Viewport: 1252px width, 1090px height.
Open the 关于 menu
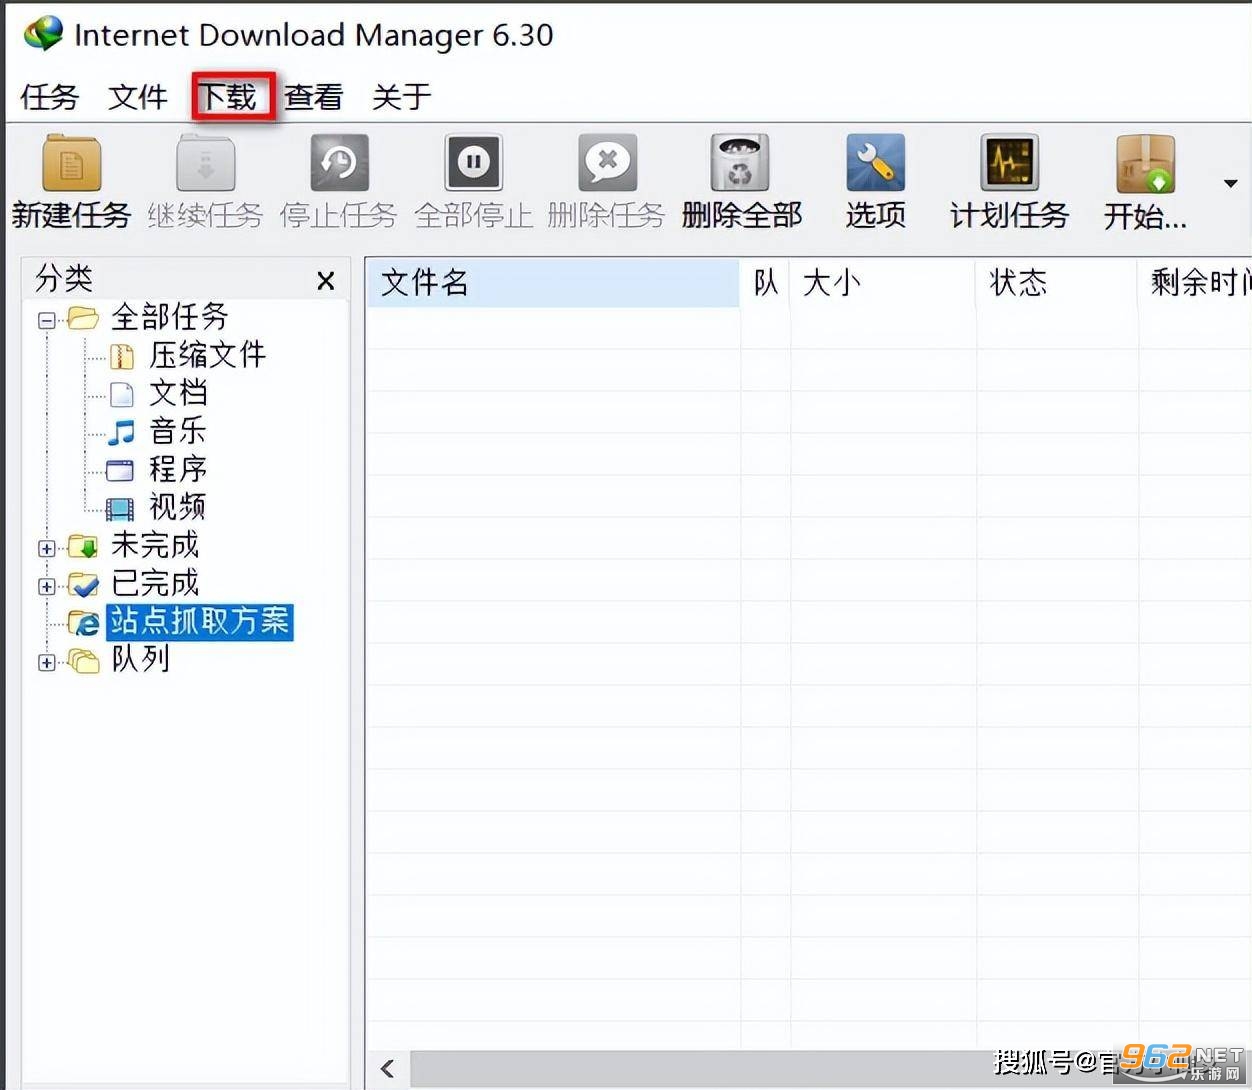tap(402, 97)
